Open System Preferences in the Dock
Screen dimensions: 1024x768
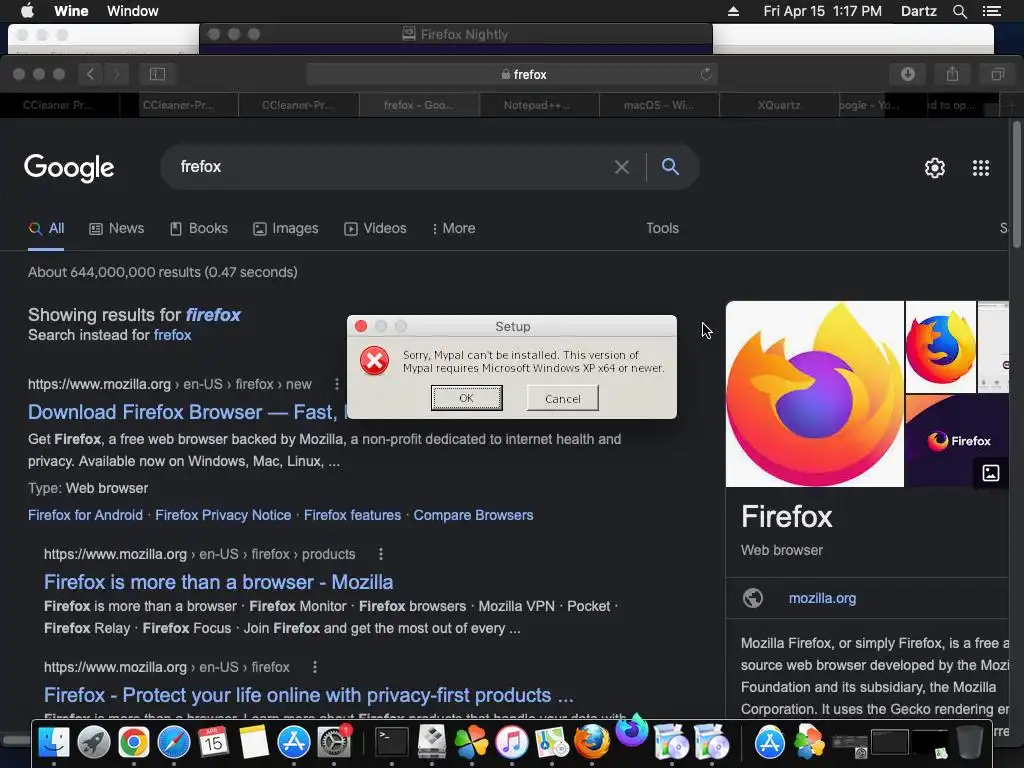tap(334, 742)
